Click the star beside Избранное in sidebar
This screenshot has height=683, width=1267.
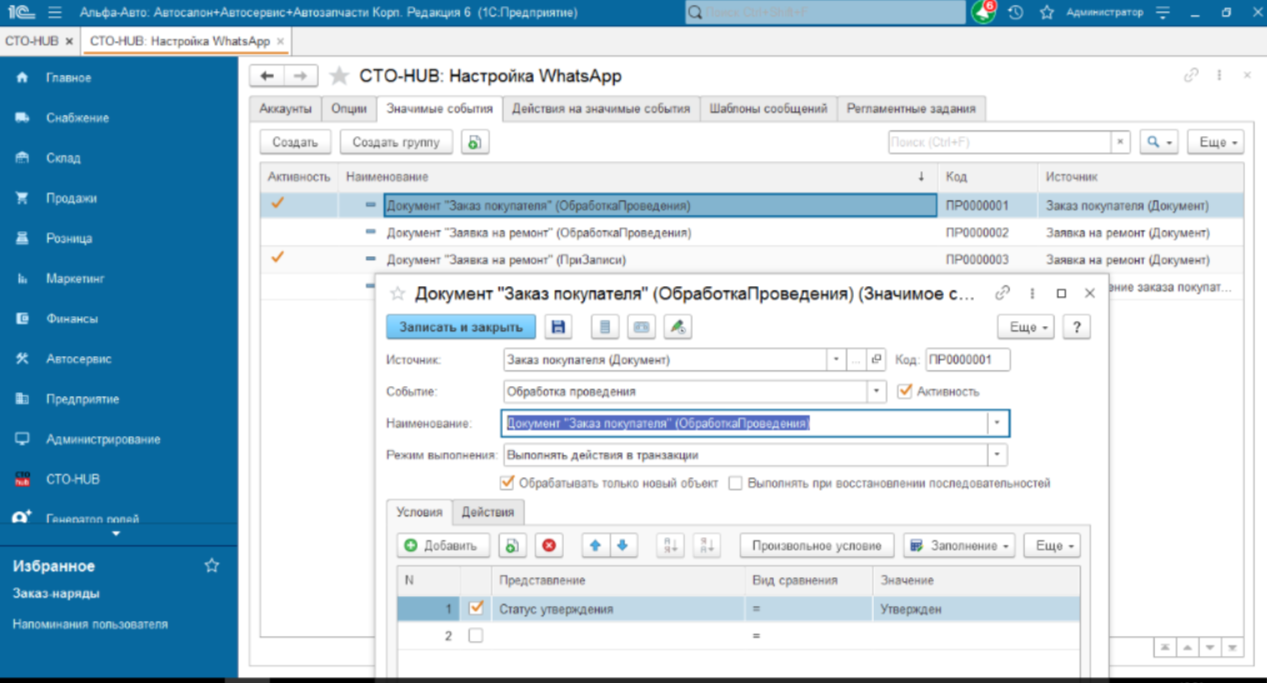click(212, 566)
